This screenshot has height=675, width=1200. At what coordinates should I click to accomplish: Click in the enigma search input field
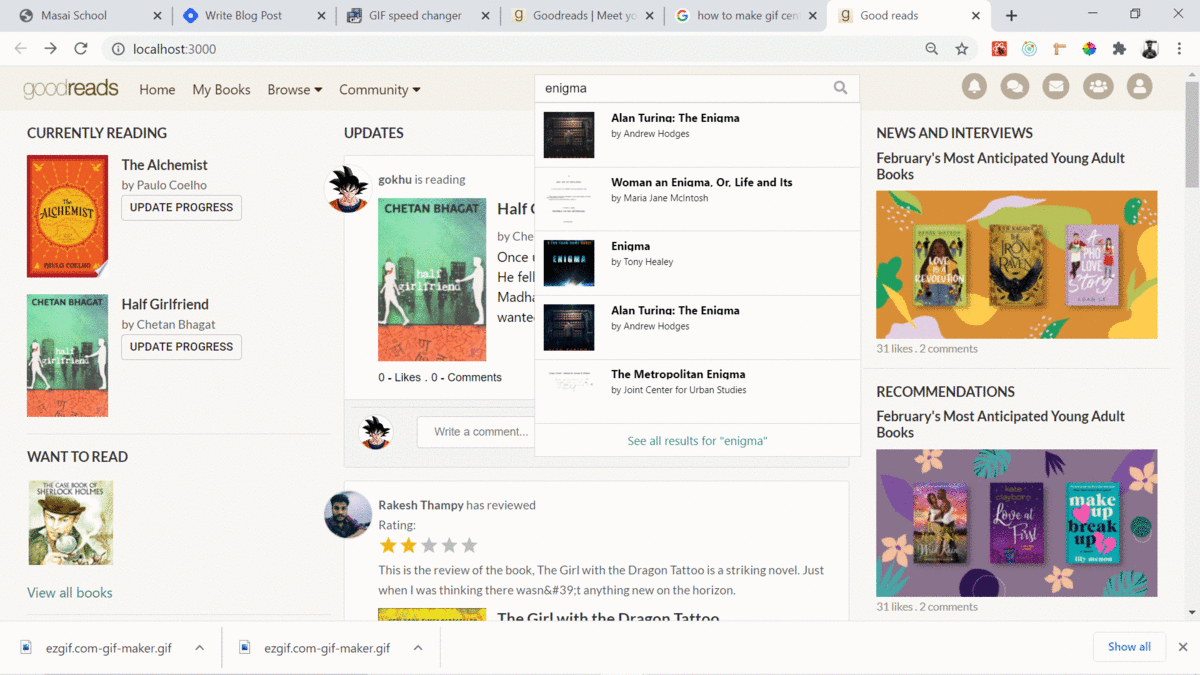pos(685,88)
